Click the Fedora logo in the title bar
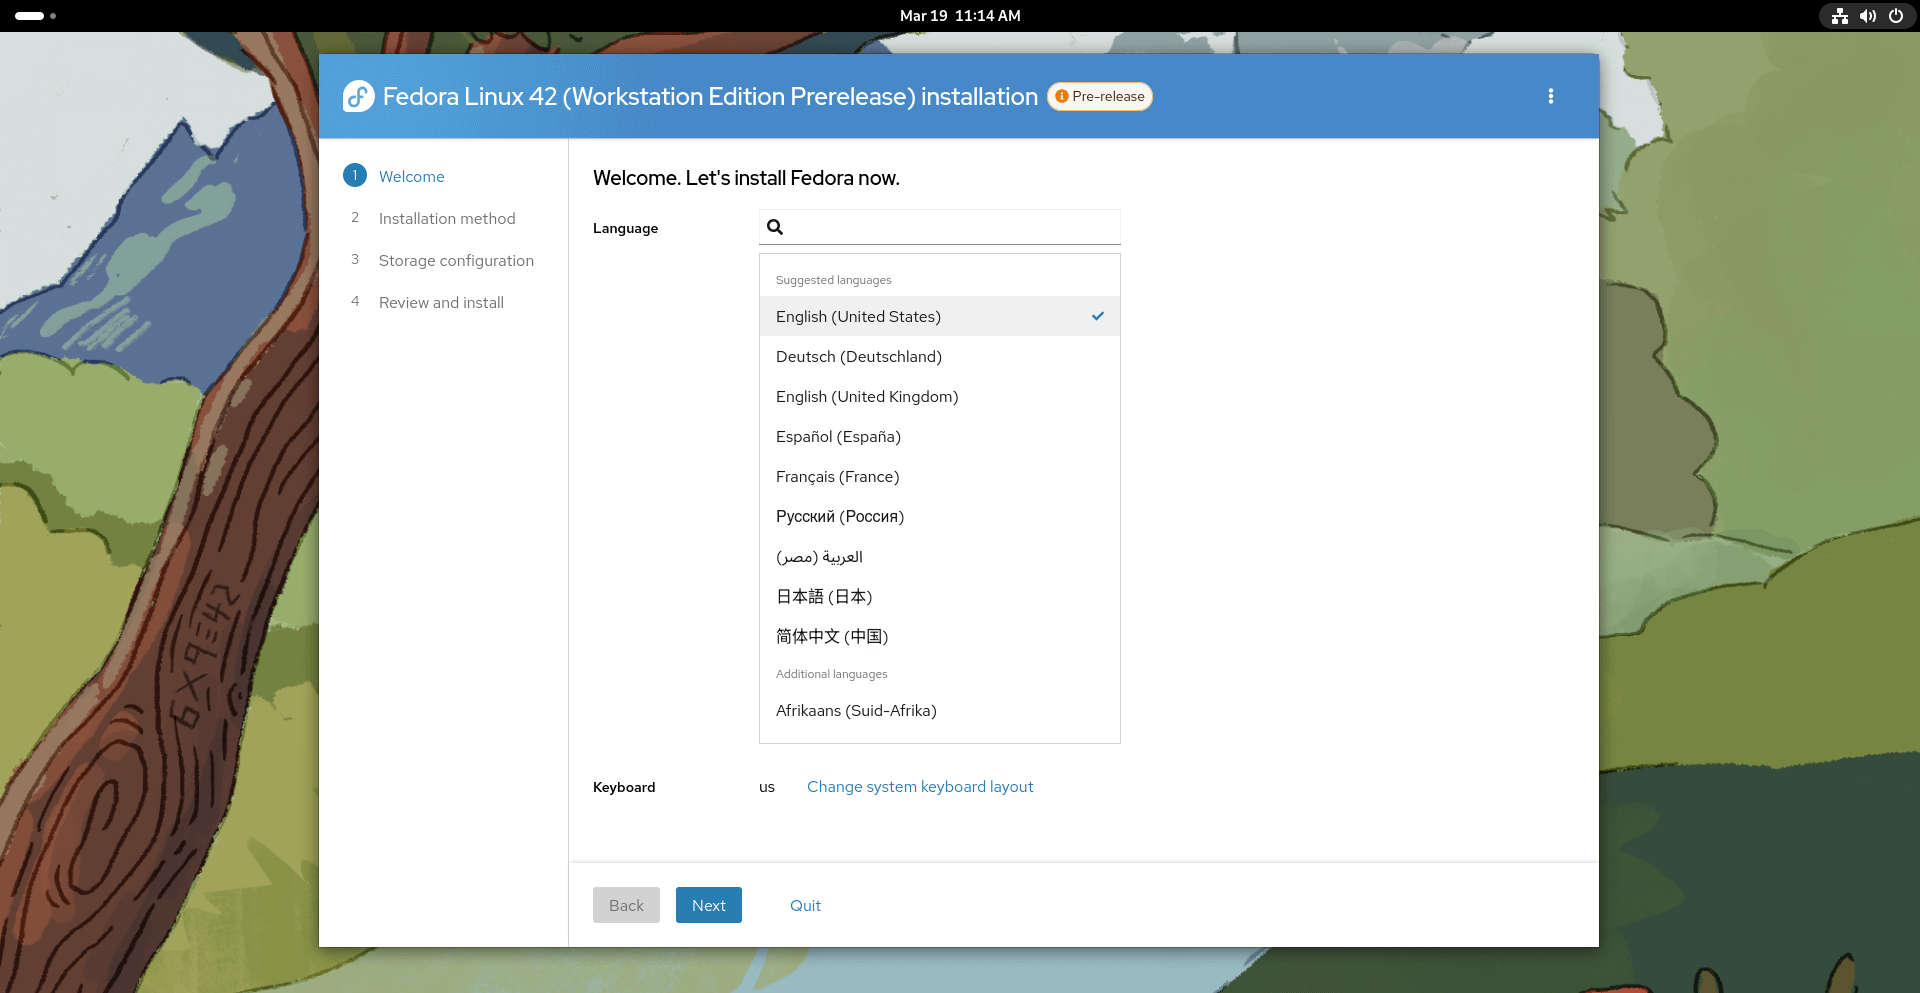This screenshot has height=993, width=1920. [357, 96]
